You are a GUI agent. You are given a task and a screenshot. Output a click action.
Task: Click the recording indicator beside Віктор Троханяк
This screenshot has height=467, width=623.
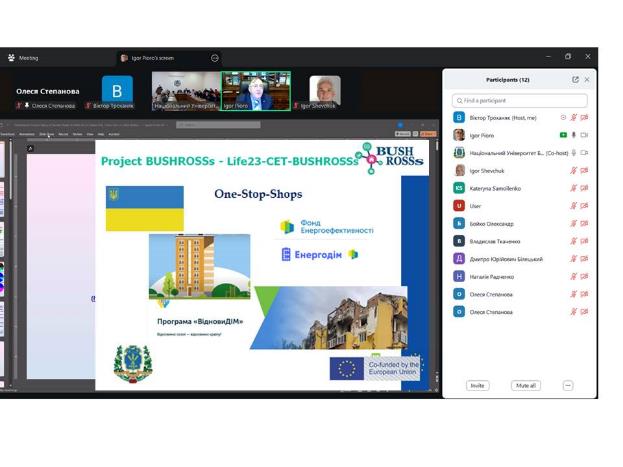(x=563, y=118)
